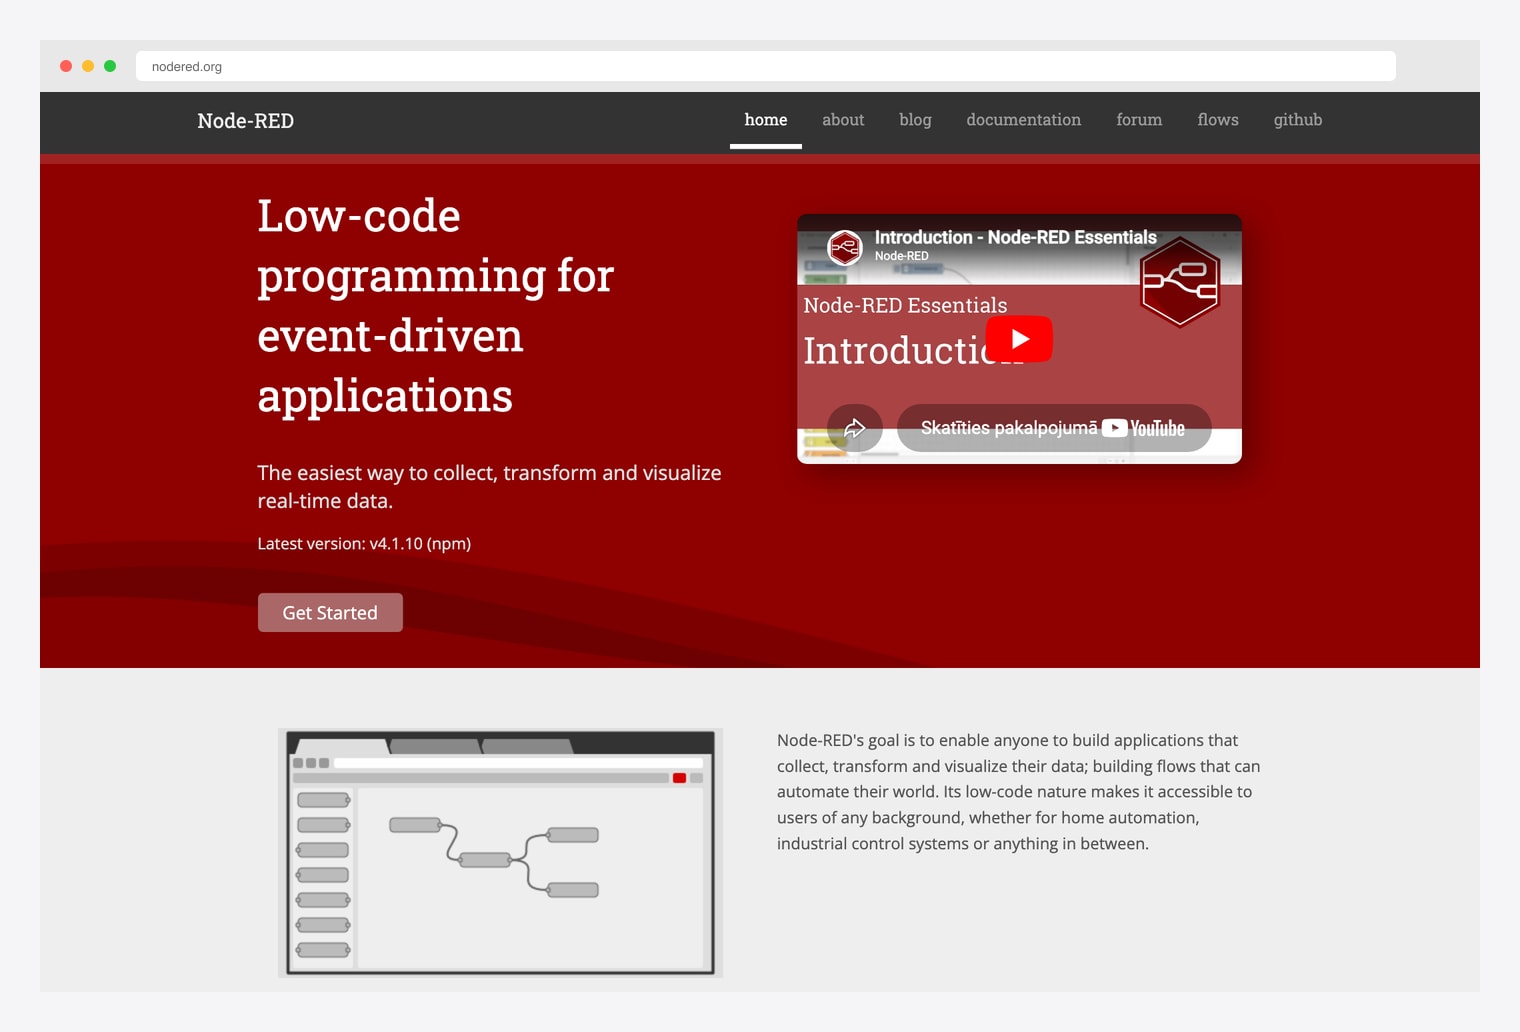This screenshot has width=1520, height=1032.
Task: Go to the about page
Action: coord(843,120)
